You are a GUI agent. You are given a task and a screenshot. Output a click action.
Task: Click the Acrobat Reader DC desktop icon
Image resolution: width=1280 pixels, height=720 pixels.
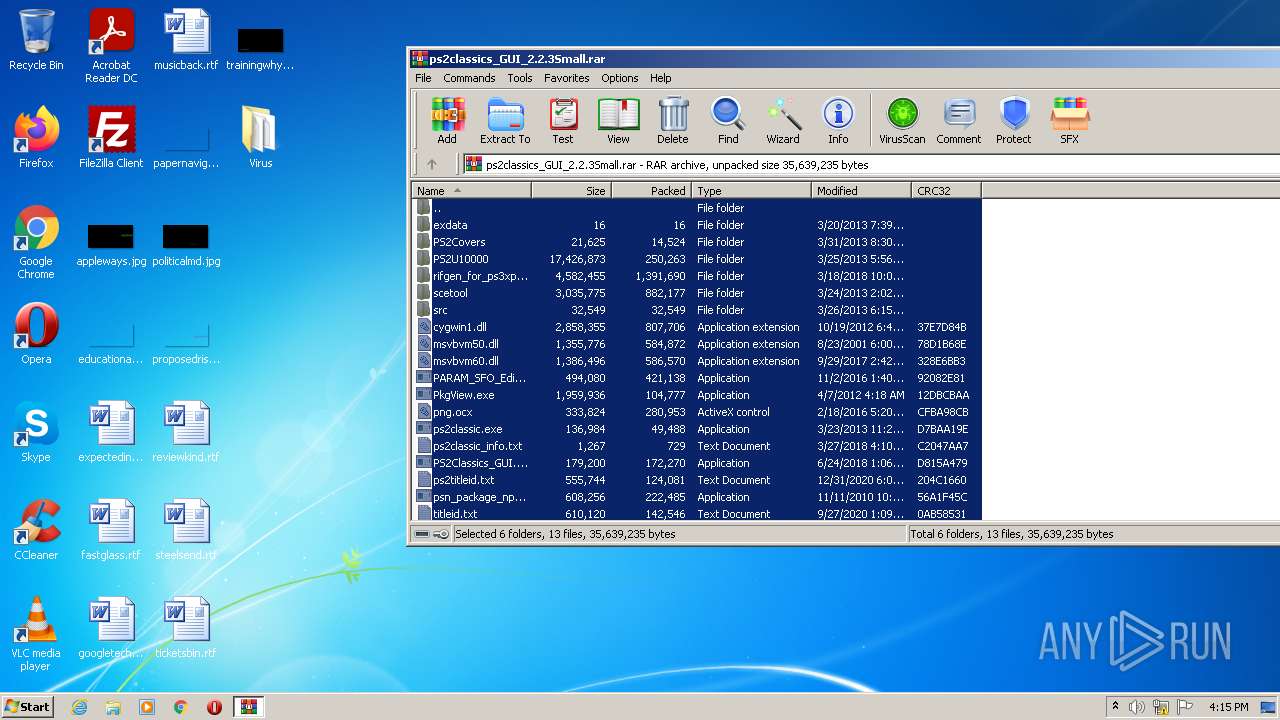(x=111, y=46)
